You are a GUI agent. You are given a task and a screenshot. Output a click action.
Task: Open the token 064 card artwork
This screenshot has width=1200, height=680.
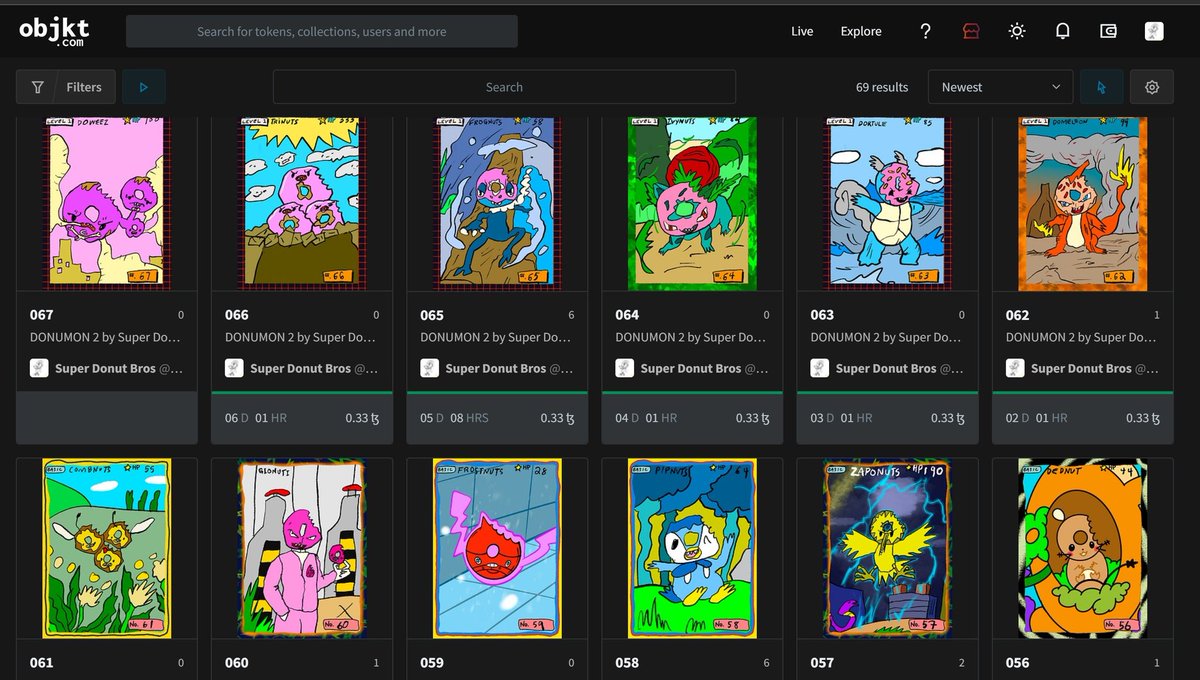[x=692, y=204]
